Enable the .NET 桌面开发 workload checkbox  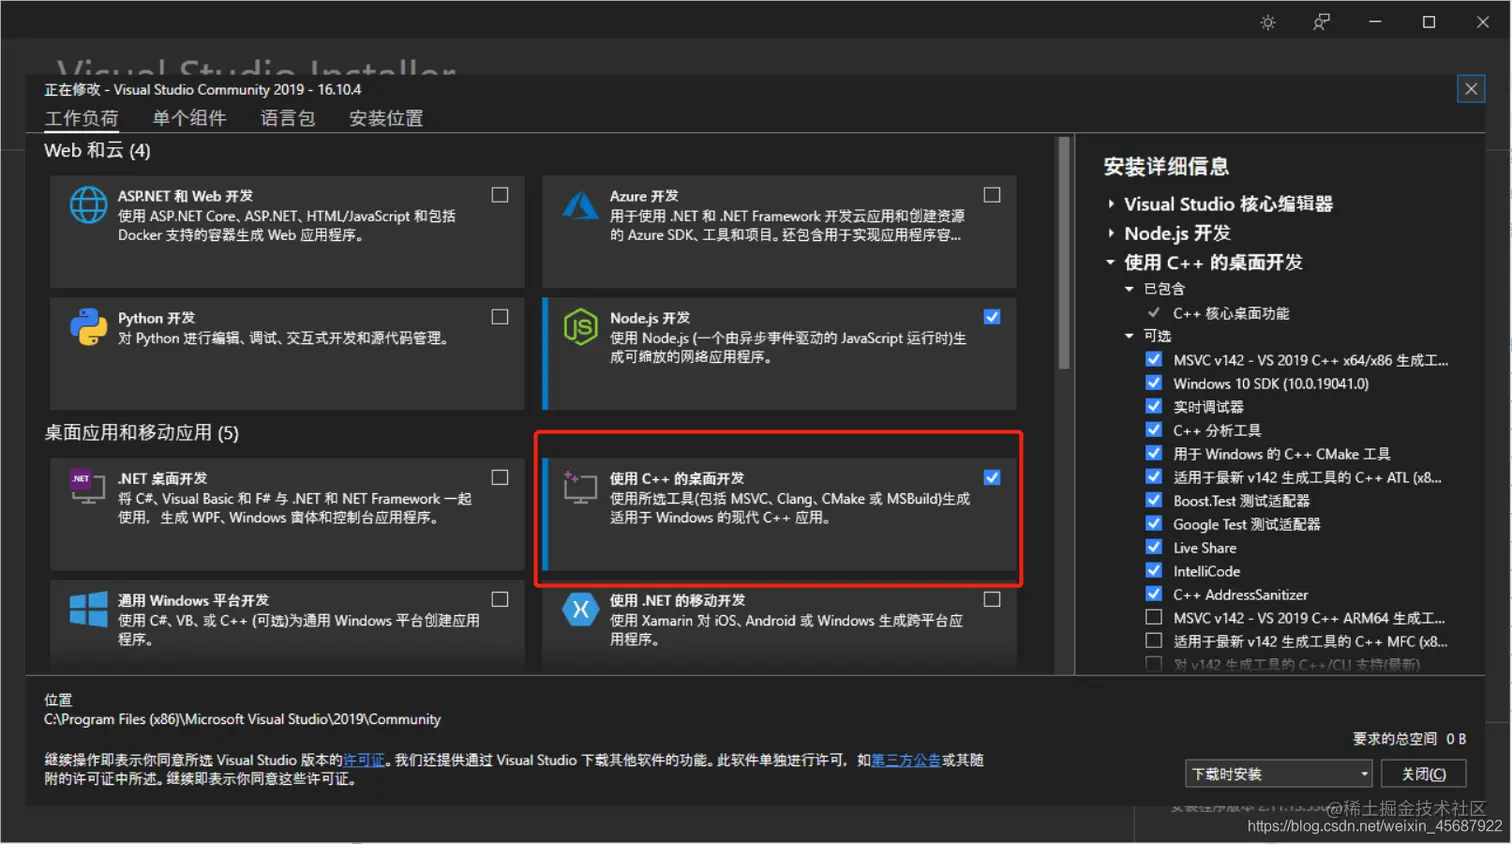point(500,478)
